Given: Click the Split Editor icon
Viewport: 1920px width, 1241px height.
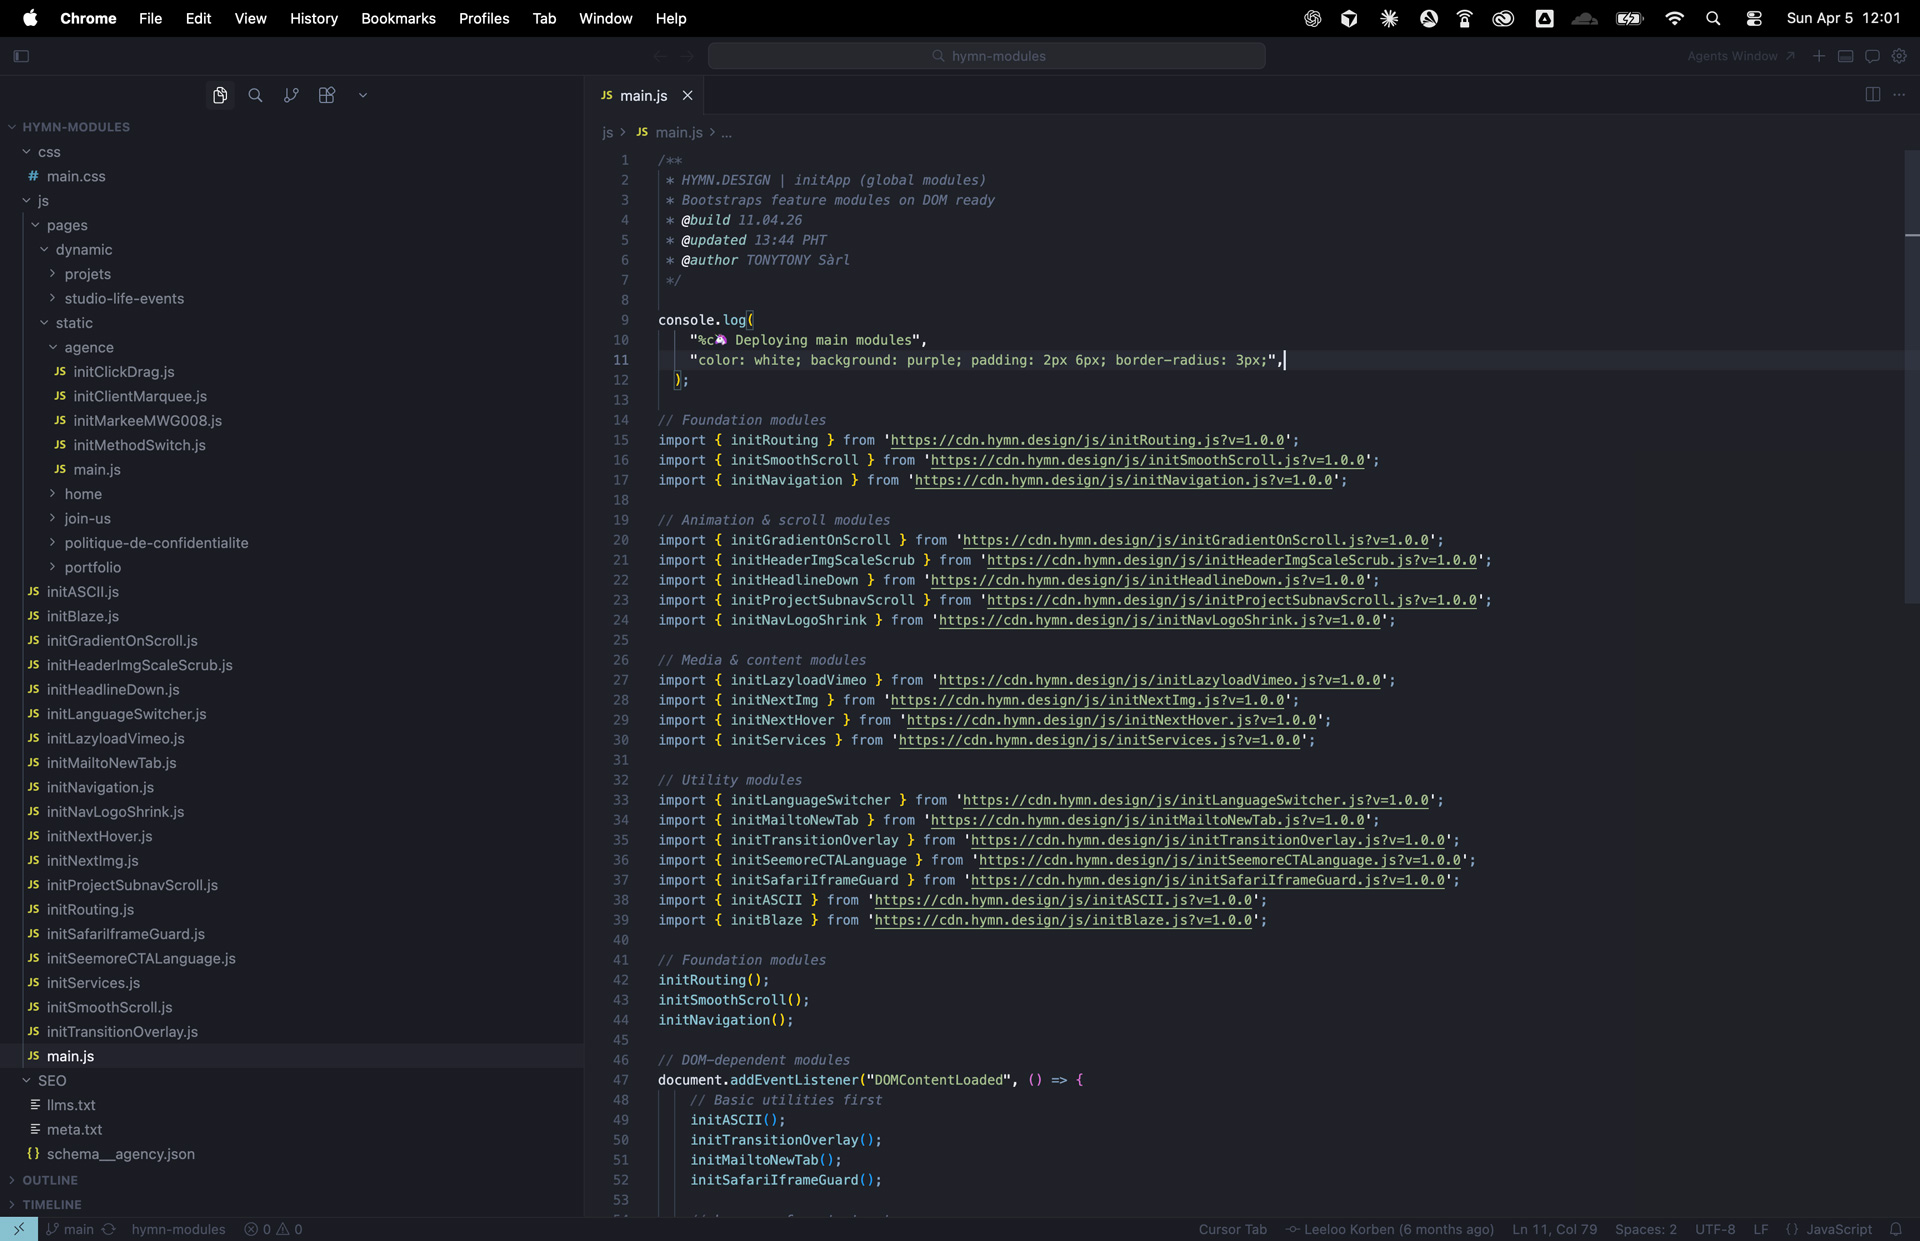Looking at the screenshot, I should point(1872,94).
